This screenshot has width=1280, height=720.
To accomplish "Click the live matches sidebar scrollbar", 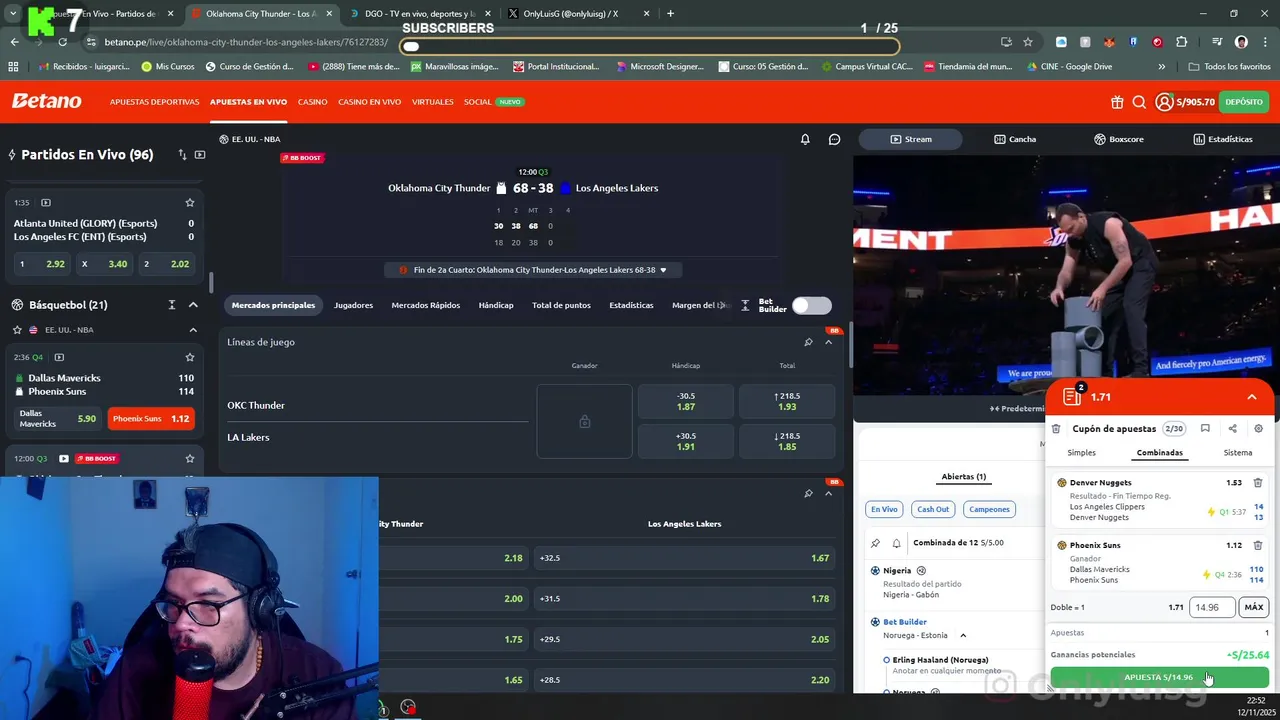I will coord(210,283).
